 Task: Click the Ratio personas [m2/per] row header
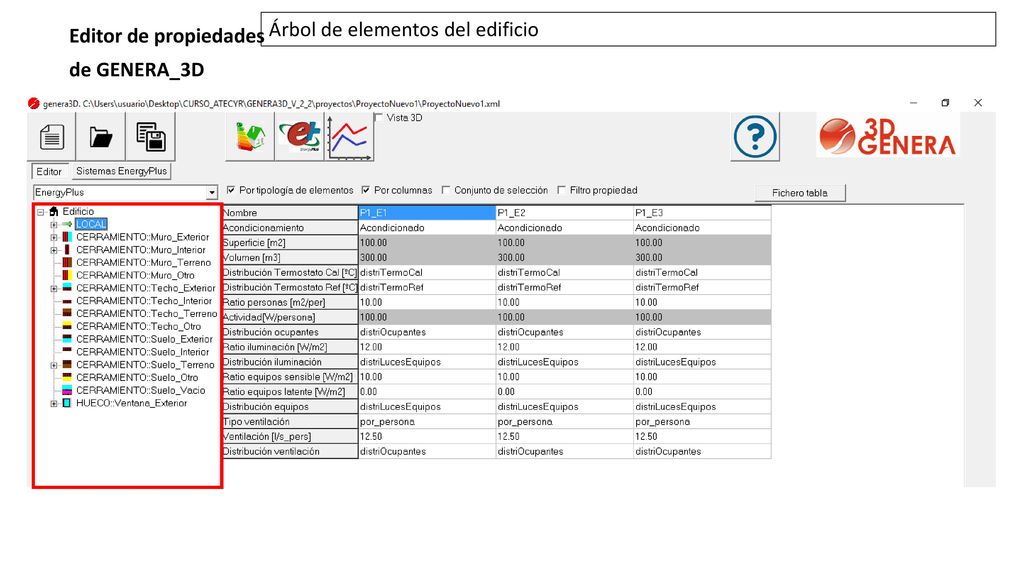(x=290, y=302)
